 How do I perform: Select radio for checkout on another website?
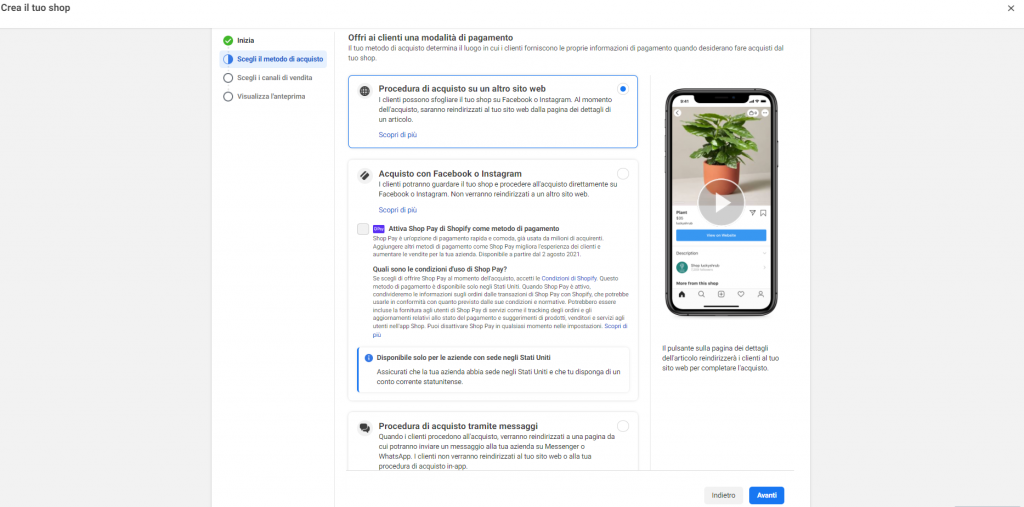(623, 89)
